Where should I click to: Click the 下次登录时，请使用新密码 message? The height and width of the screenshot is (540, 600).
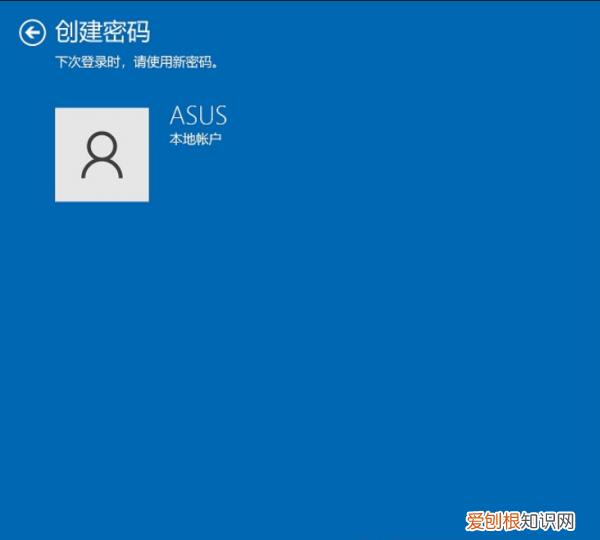pos(137,62)
